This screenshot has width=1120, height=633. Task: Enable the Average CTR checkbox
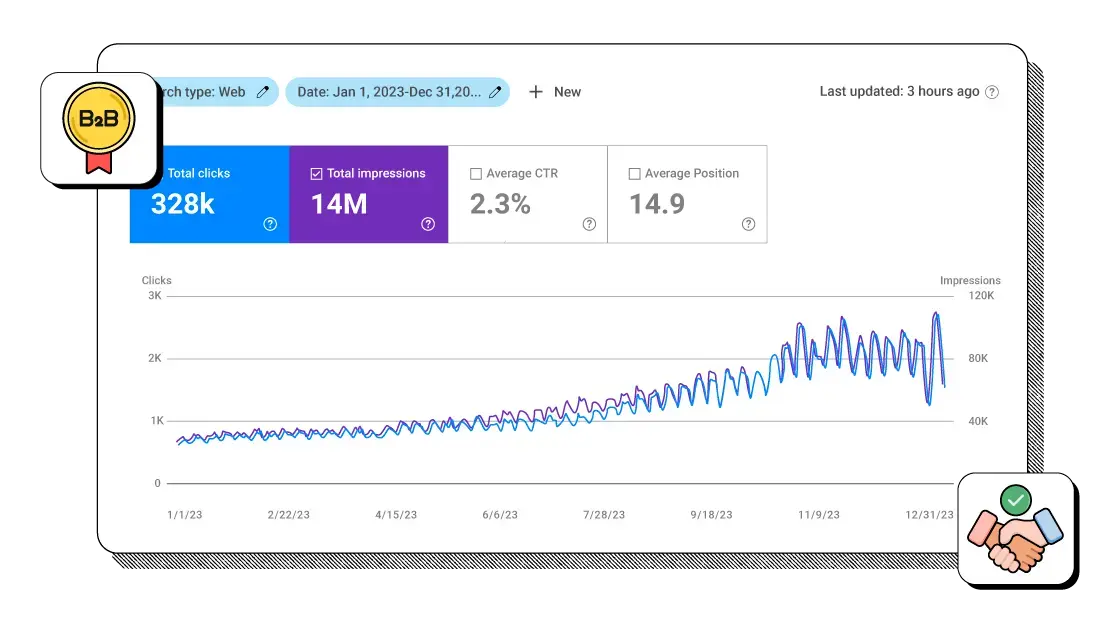click(476, 174)
